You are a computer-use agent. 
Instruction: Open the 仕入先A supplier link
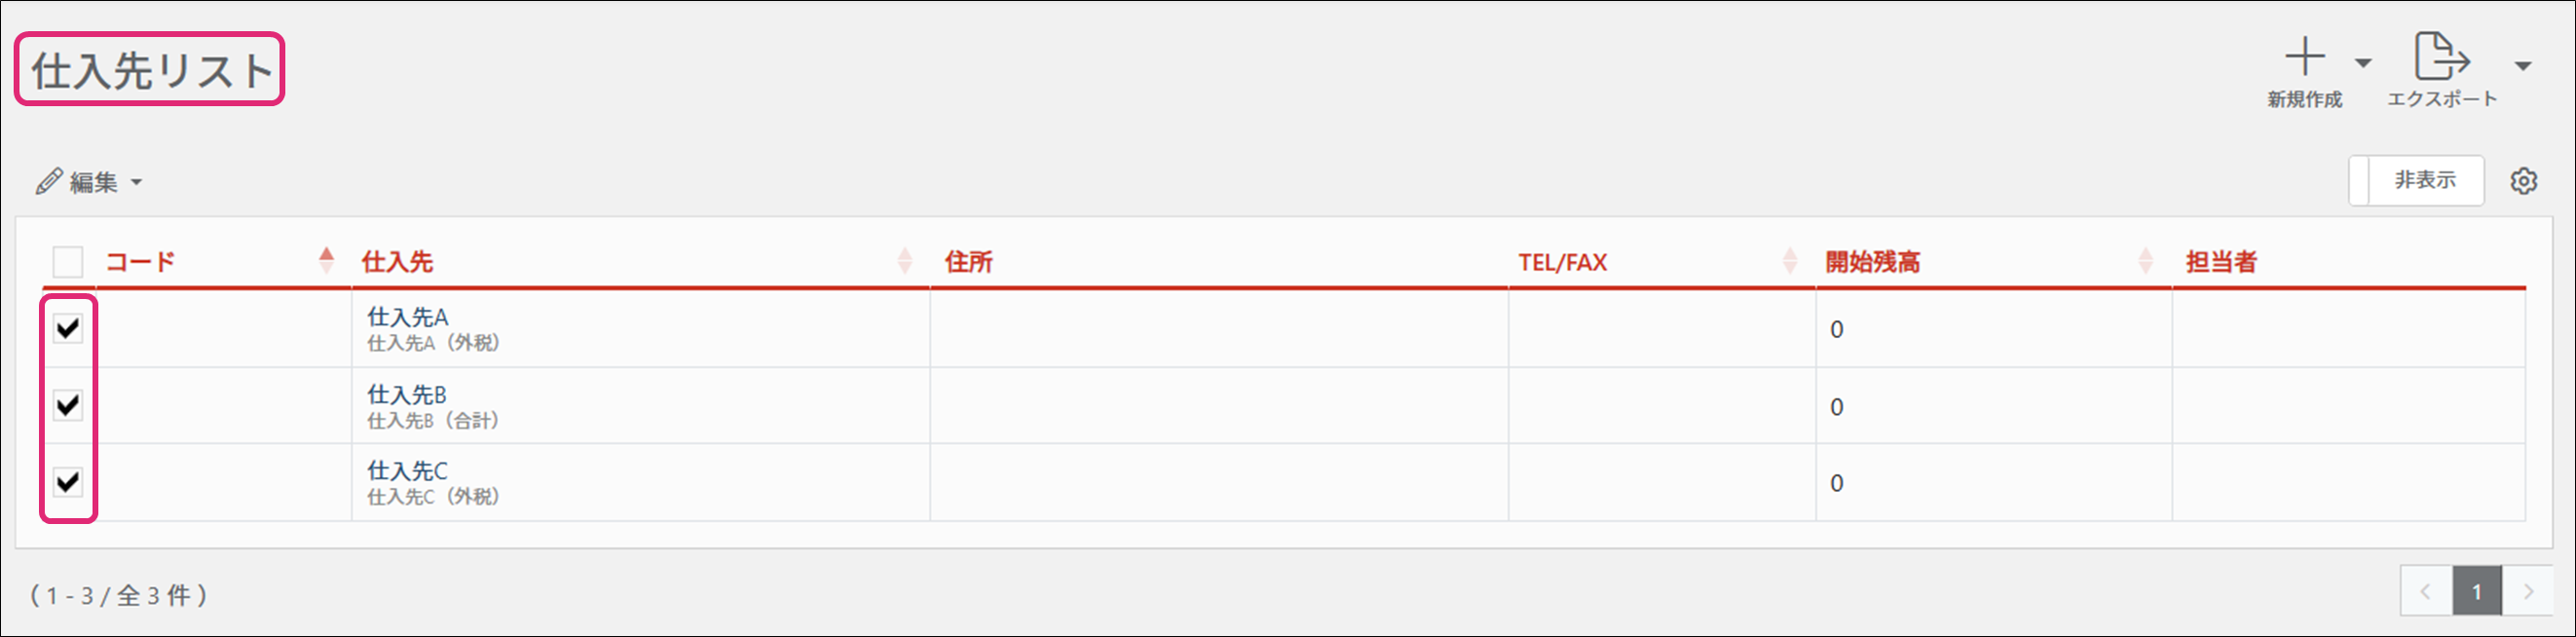click(x=407, y=317)
